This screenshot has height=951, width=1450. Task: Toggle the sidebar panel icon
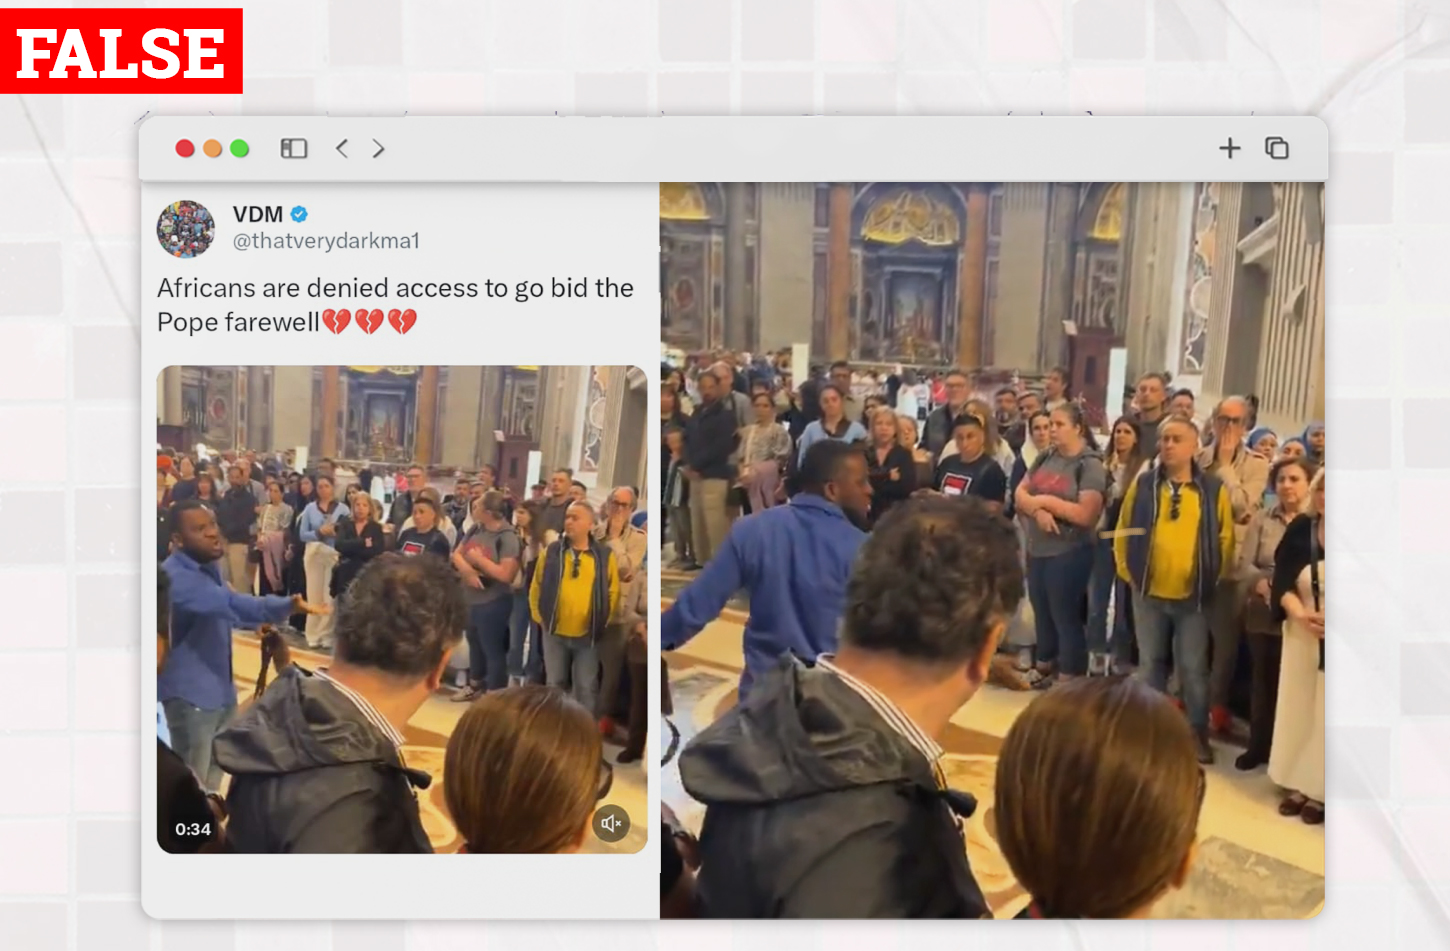coord(293,149)
